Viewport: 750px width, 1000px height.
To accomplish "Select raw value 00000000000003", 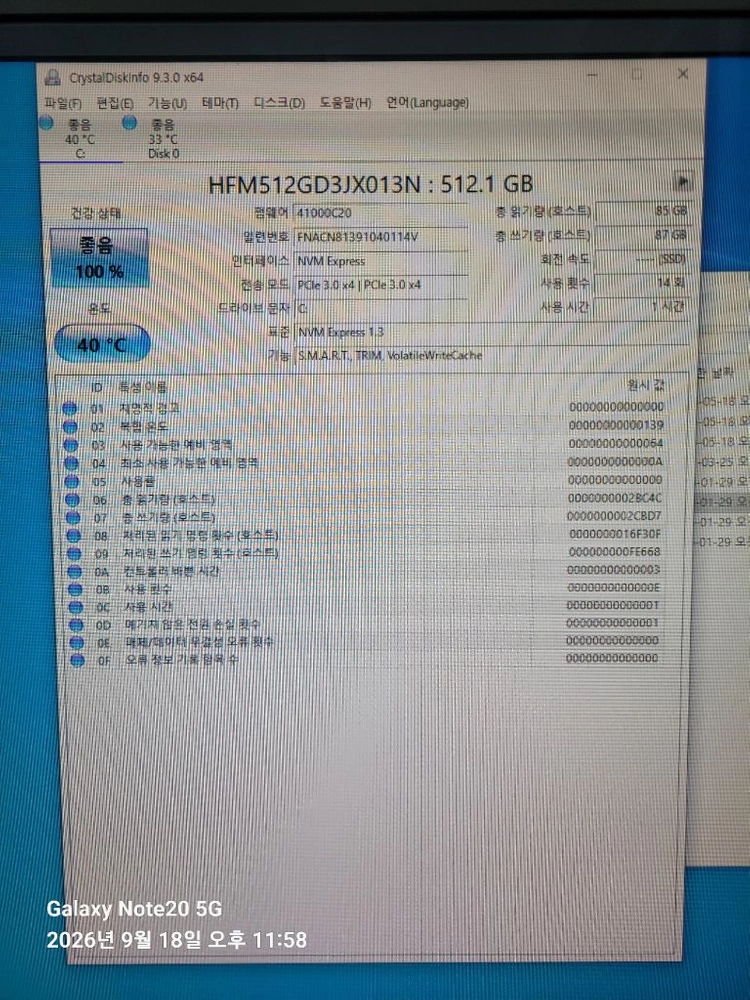I will click(614, 569).
